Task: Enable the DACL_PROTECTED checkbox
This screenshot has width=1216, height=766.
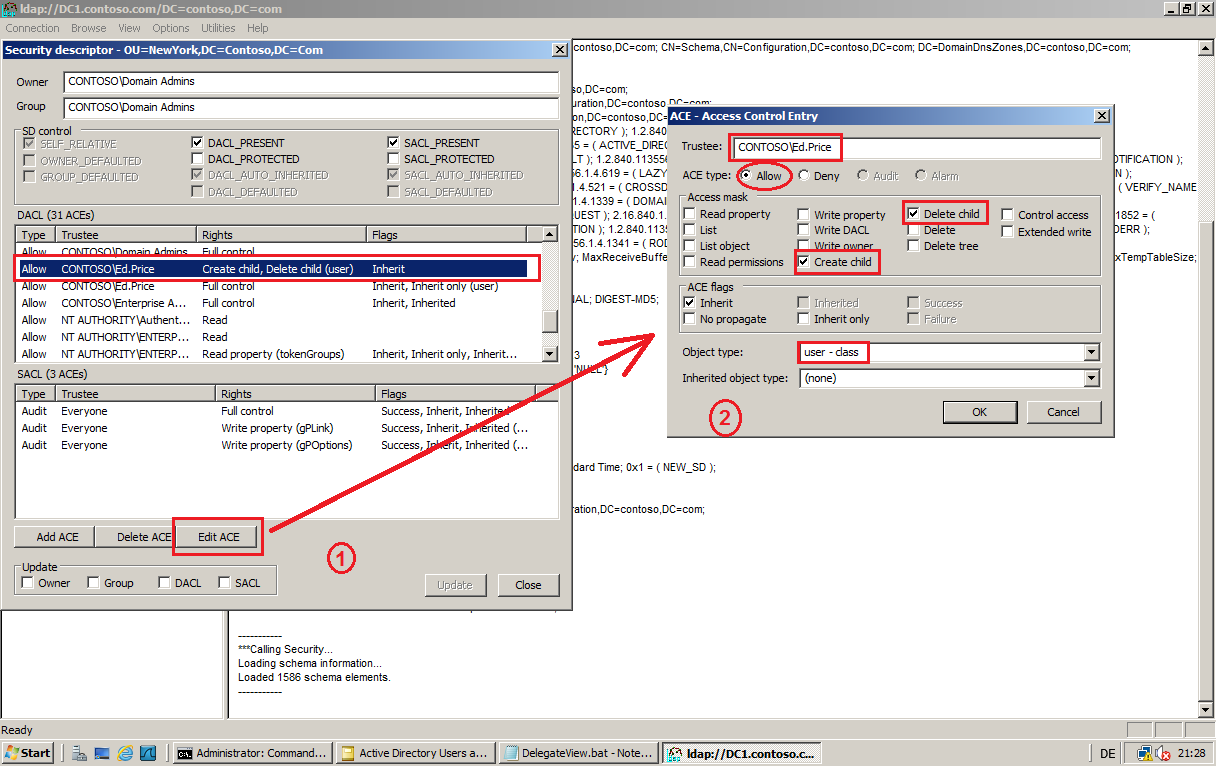Action: 198,159
